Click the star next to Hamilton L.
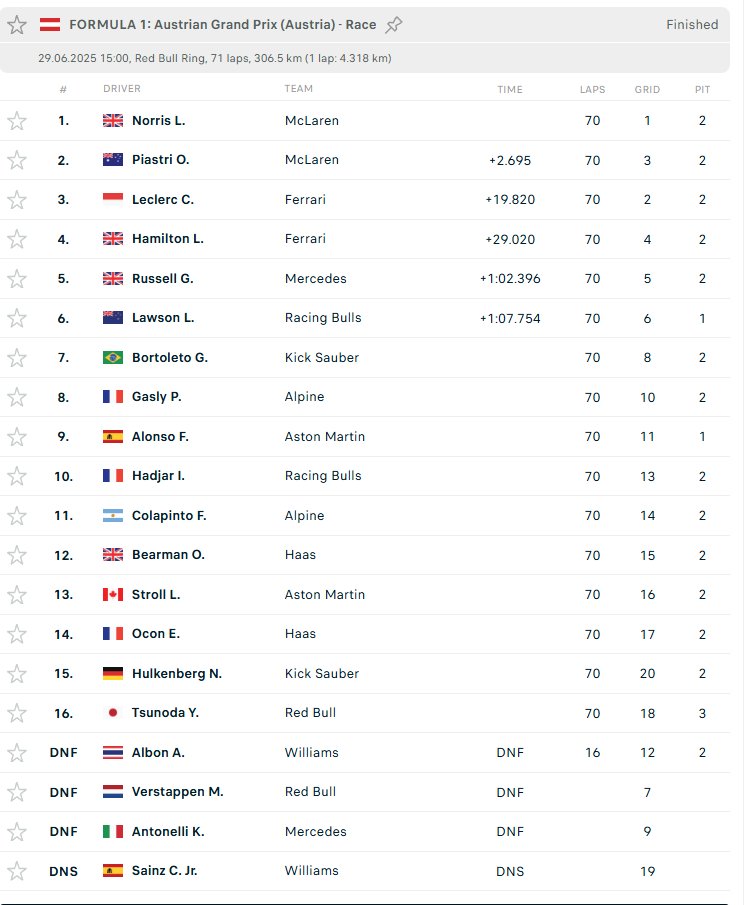The height and width of the screenshot is (905, 744). point(17,239)
